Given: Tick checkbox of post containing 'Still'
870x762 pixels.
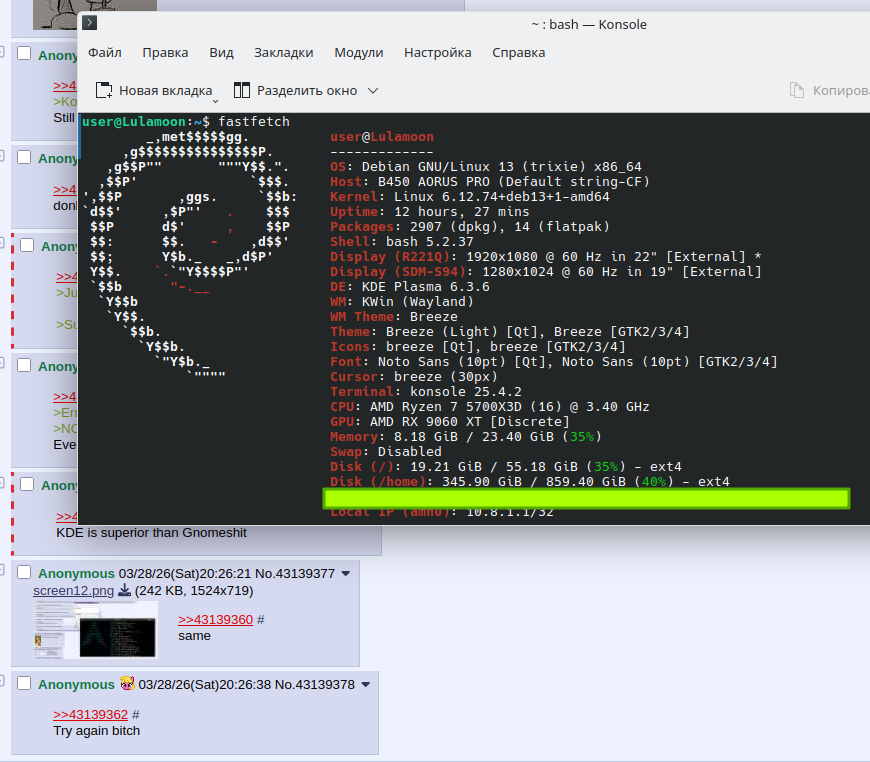Looking at the screenshot, I should tap(24, 53).
